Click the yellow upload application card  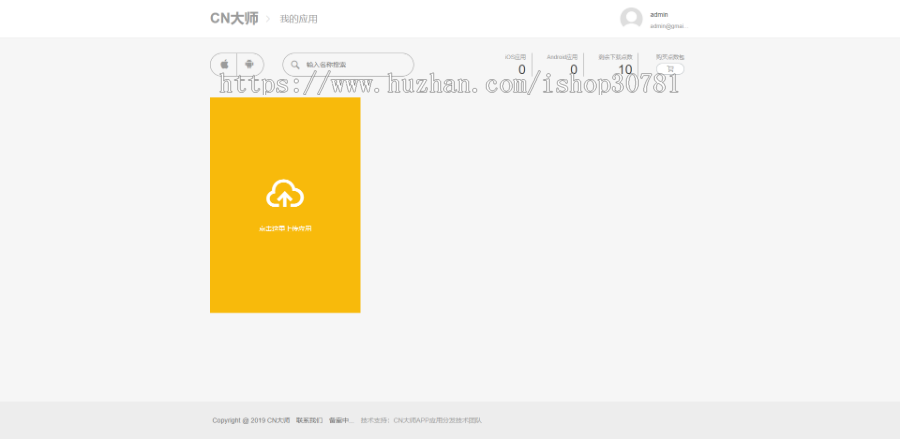click(x=285, y=205)
